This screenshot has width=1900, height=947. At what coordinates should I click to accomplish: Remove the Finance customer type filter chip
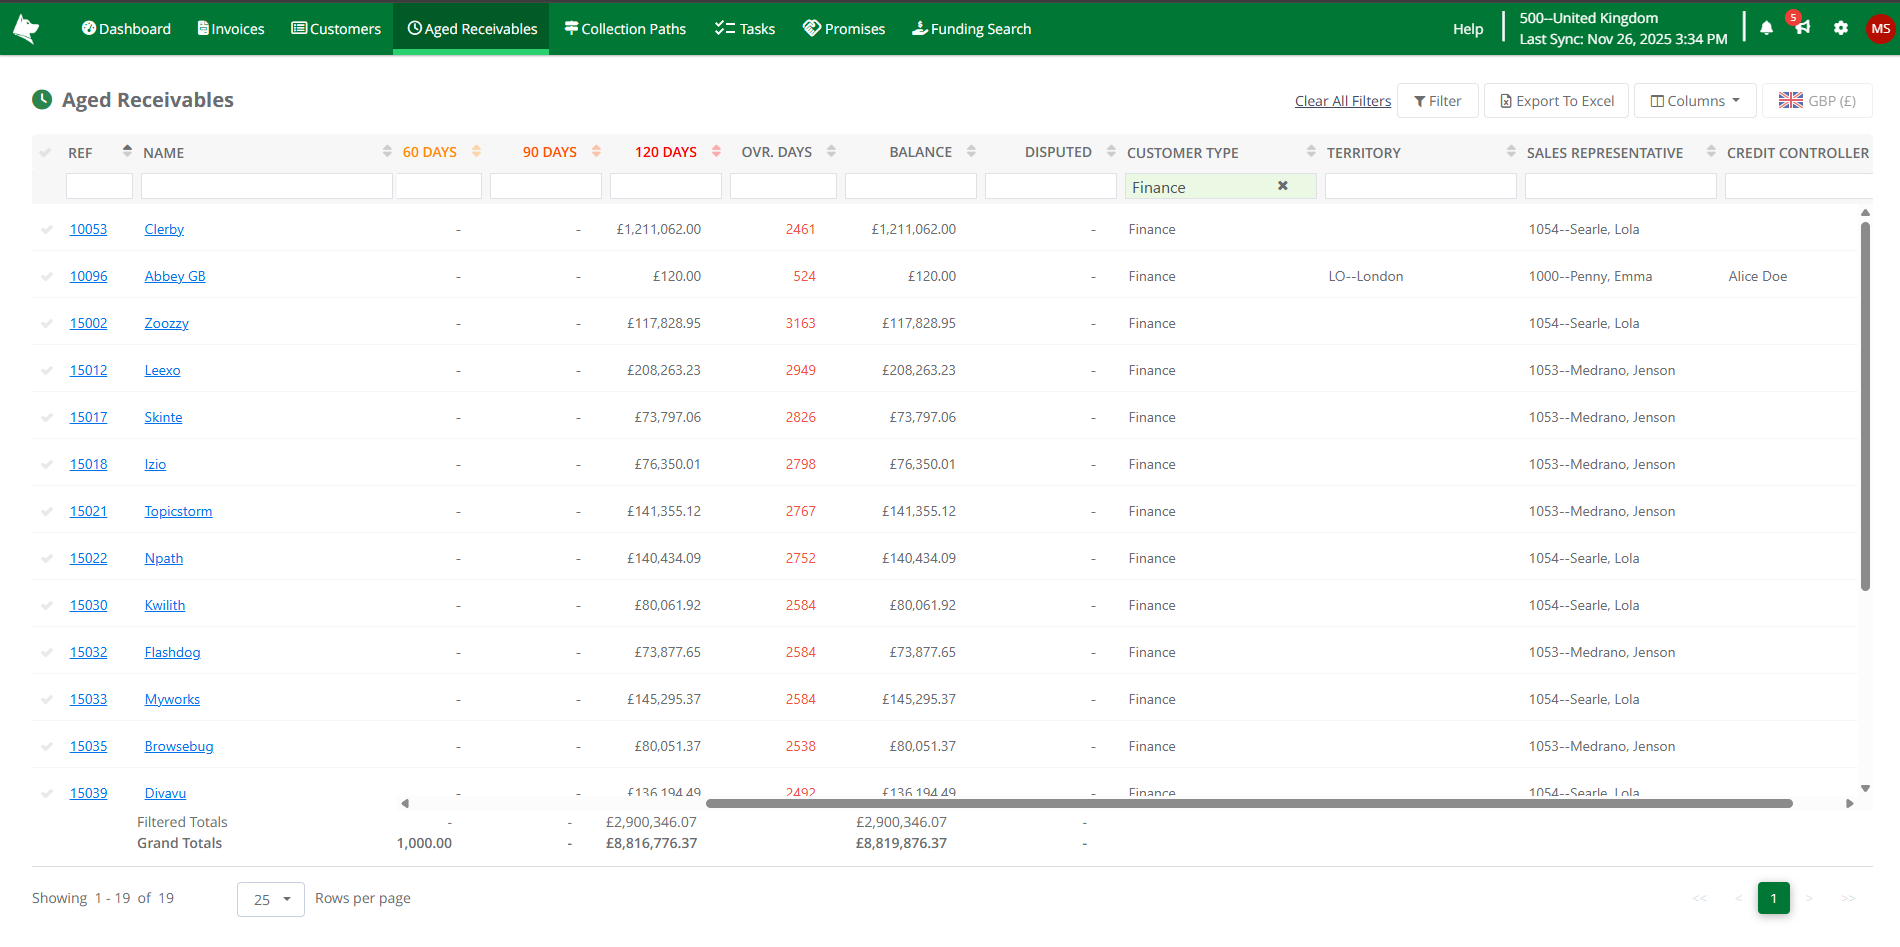pyautogui.click(x=1283, y=186)
